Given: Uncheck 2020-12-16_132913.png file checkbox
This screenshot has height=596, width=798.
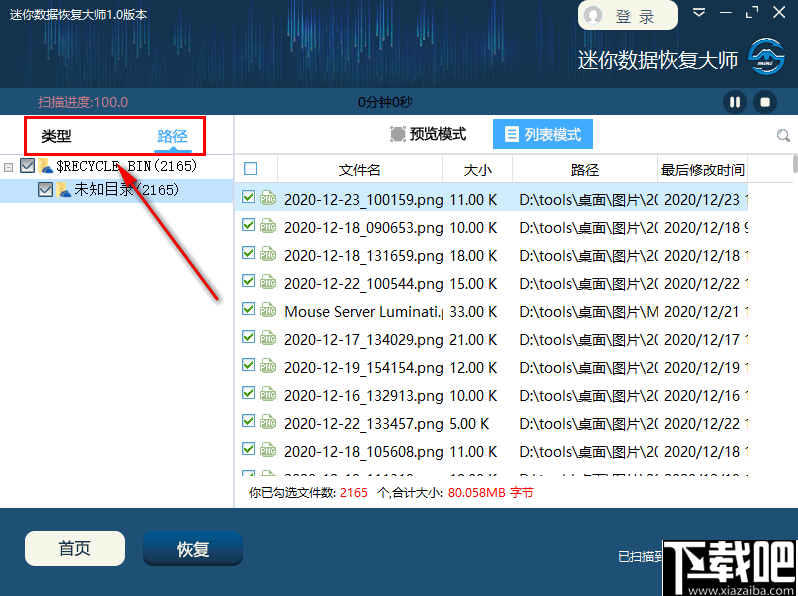Looking at the screenshot, I should pos(248,392).
